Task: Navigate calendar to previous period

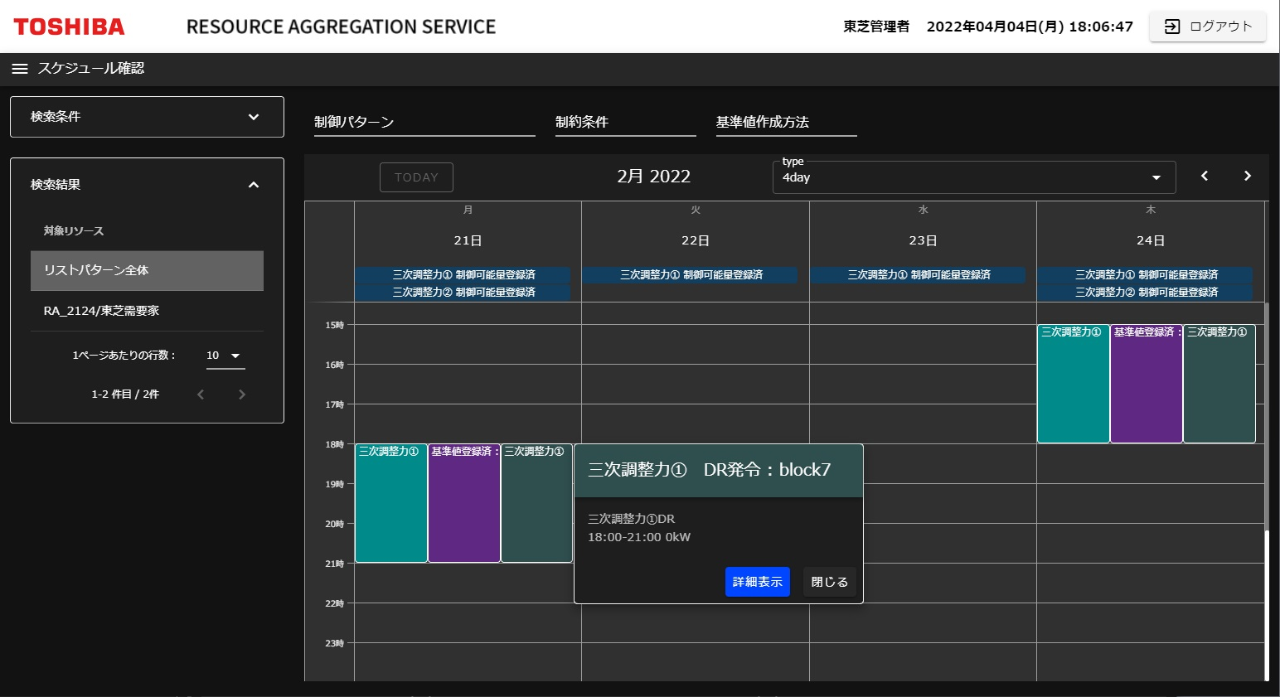Action: [x=1204, y=176]
